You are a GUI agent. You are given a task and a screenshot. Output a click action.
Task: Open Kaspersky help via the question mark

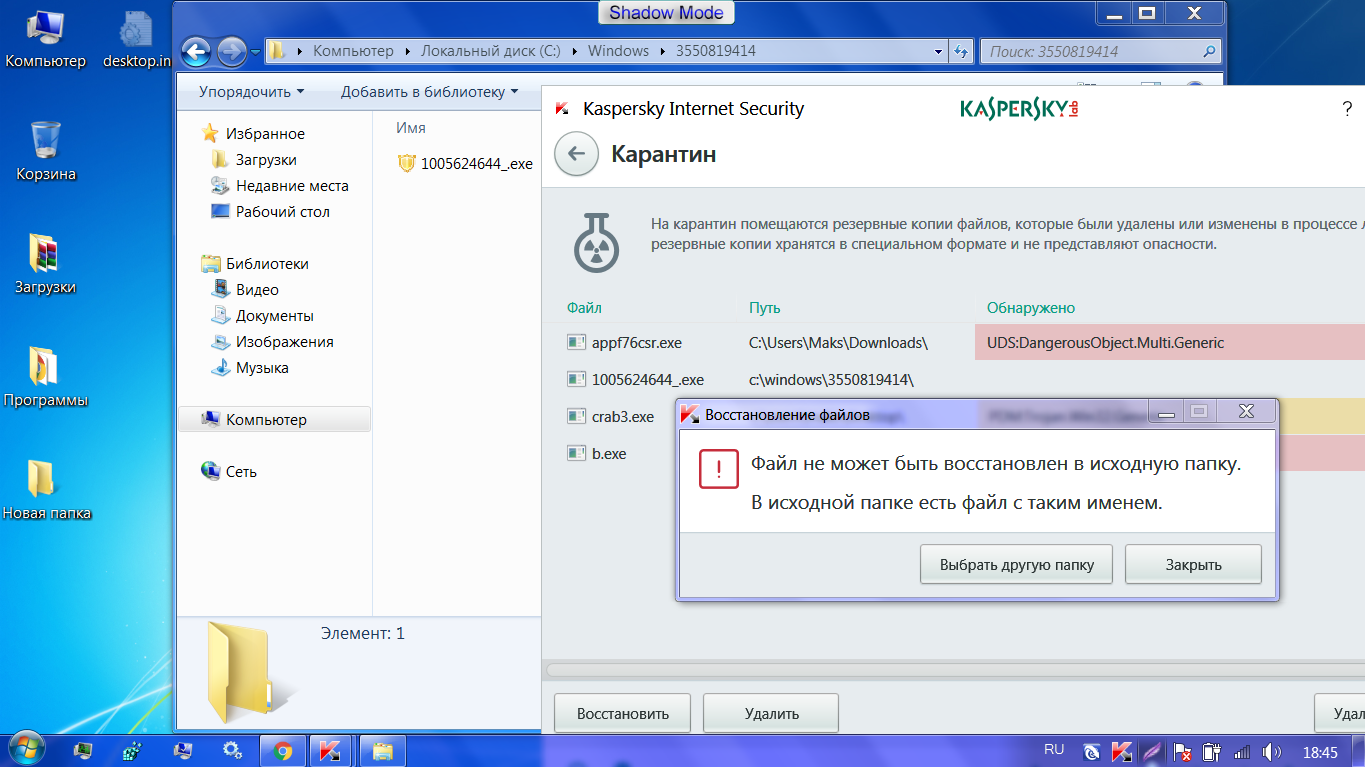[x=1347, y=109]
